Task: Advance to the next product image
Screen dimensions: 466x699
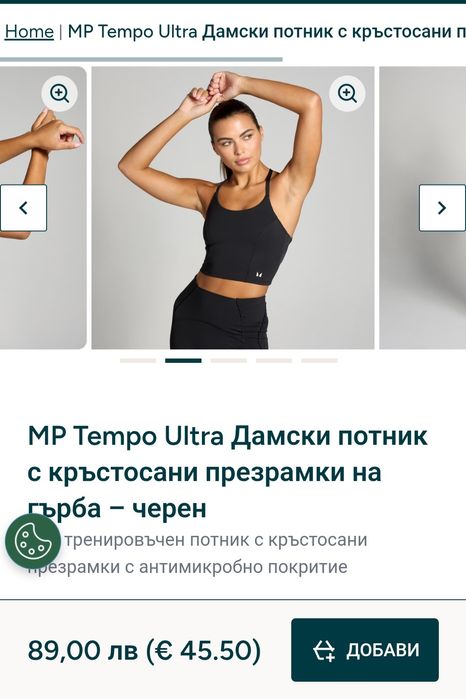Action: (442, 208)
